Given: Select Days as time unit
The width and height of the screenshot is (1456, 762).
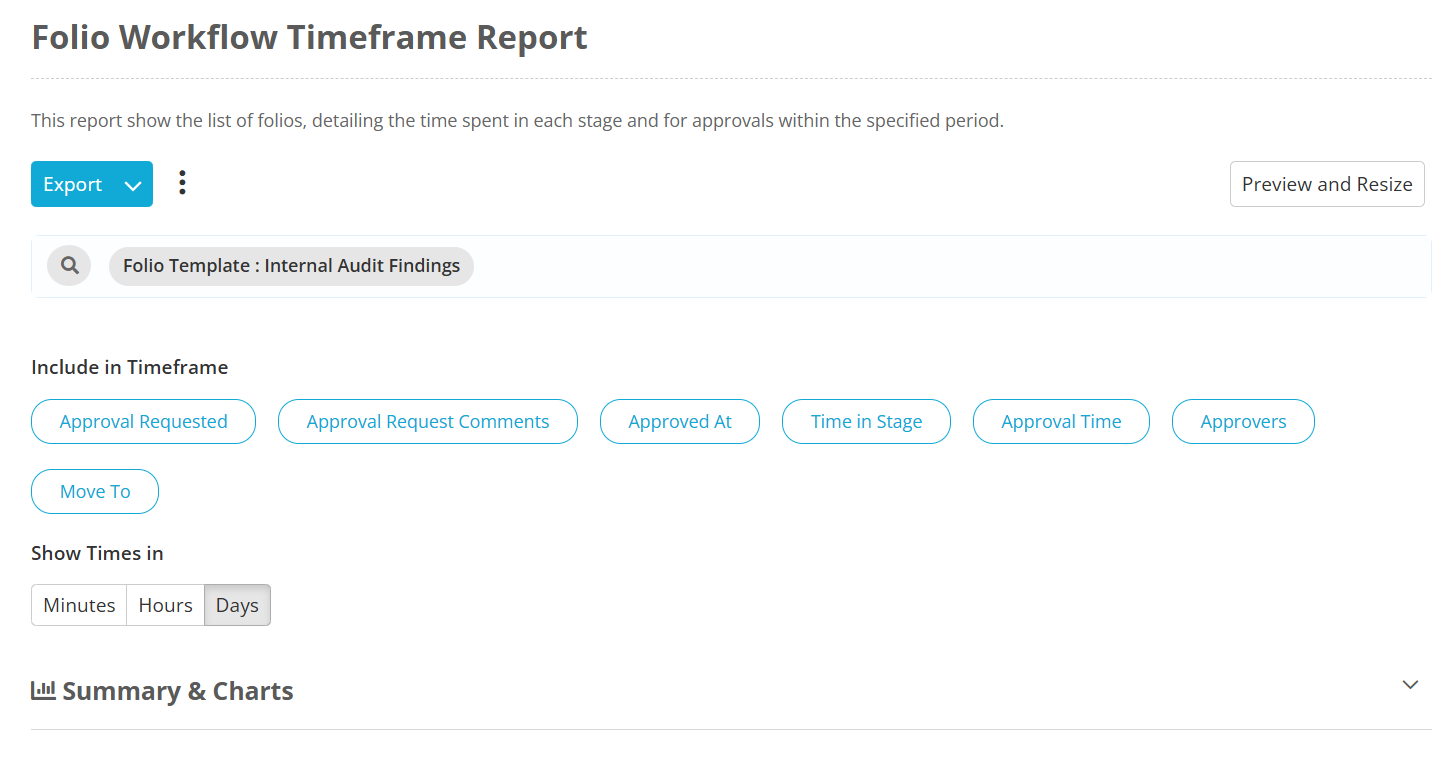Looking at the screenshot, I should tap(237, 605).
